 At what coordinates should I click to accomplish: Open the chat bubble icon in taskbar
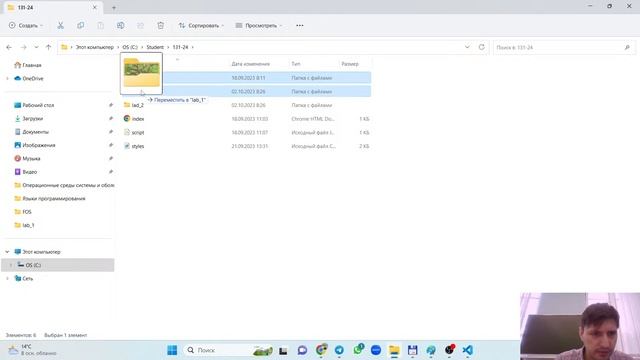(x=302, y=350)
